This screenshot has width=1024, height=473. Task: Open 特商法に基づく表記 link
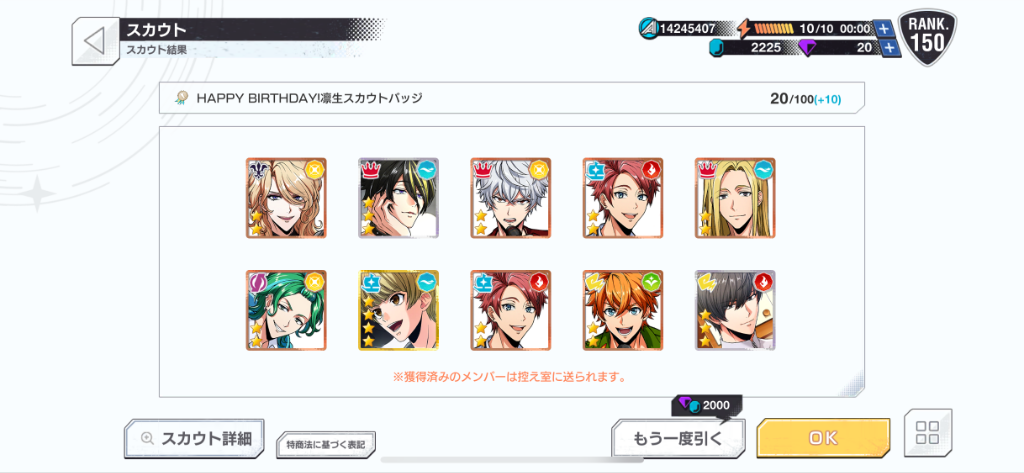click(x=326, y=445)
